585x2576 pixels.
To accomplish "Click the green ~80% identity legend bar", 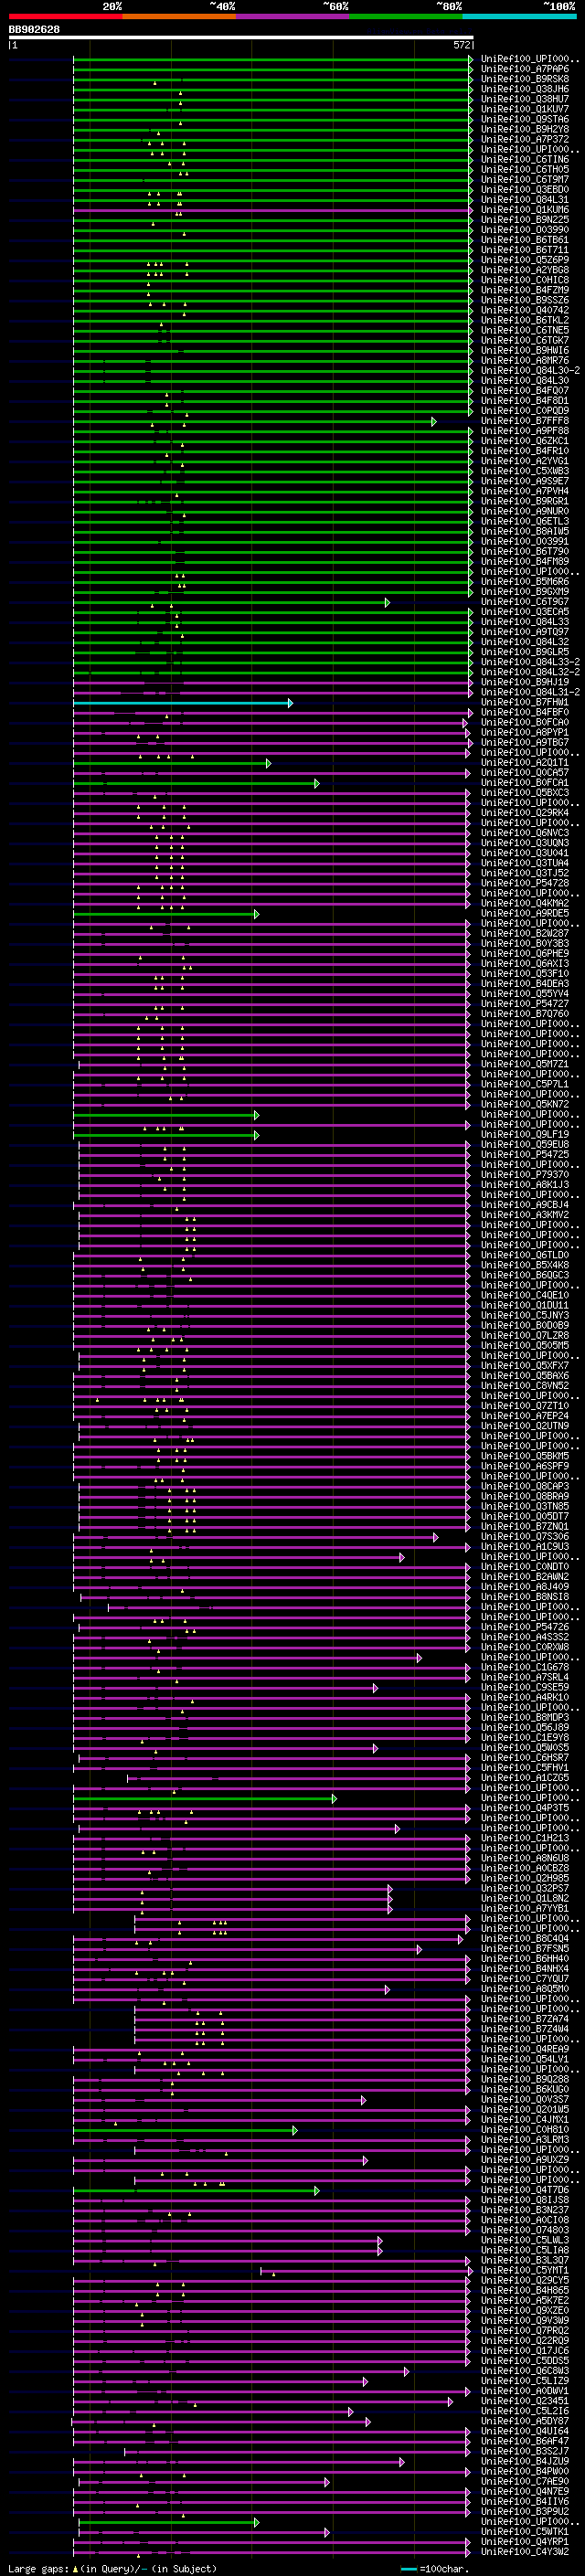I will pyautogui.click(x=406, y=16).
